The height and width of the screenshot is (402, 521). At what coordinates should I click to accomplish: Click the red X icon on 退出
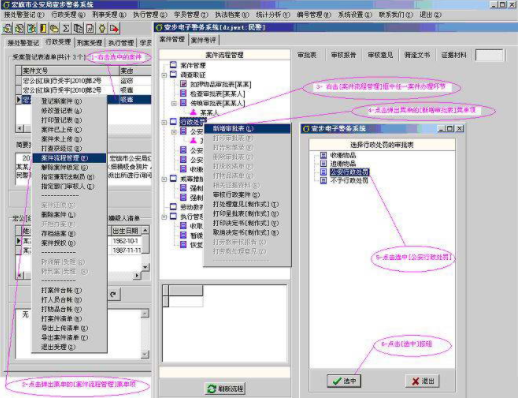pos(415,381)
